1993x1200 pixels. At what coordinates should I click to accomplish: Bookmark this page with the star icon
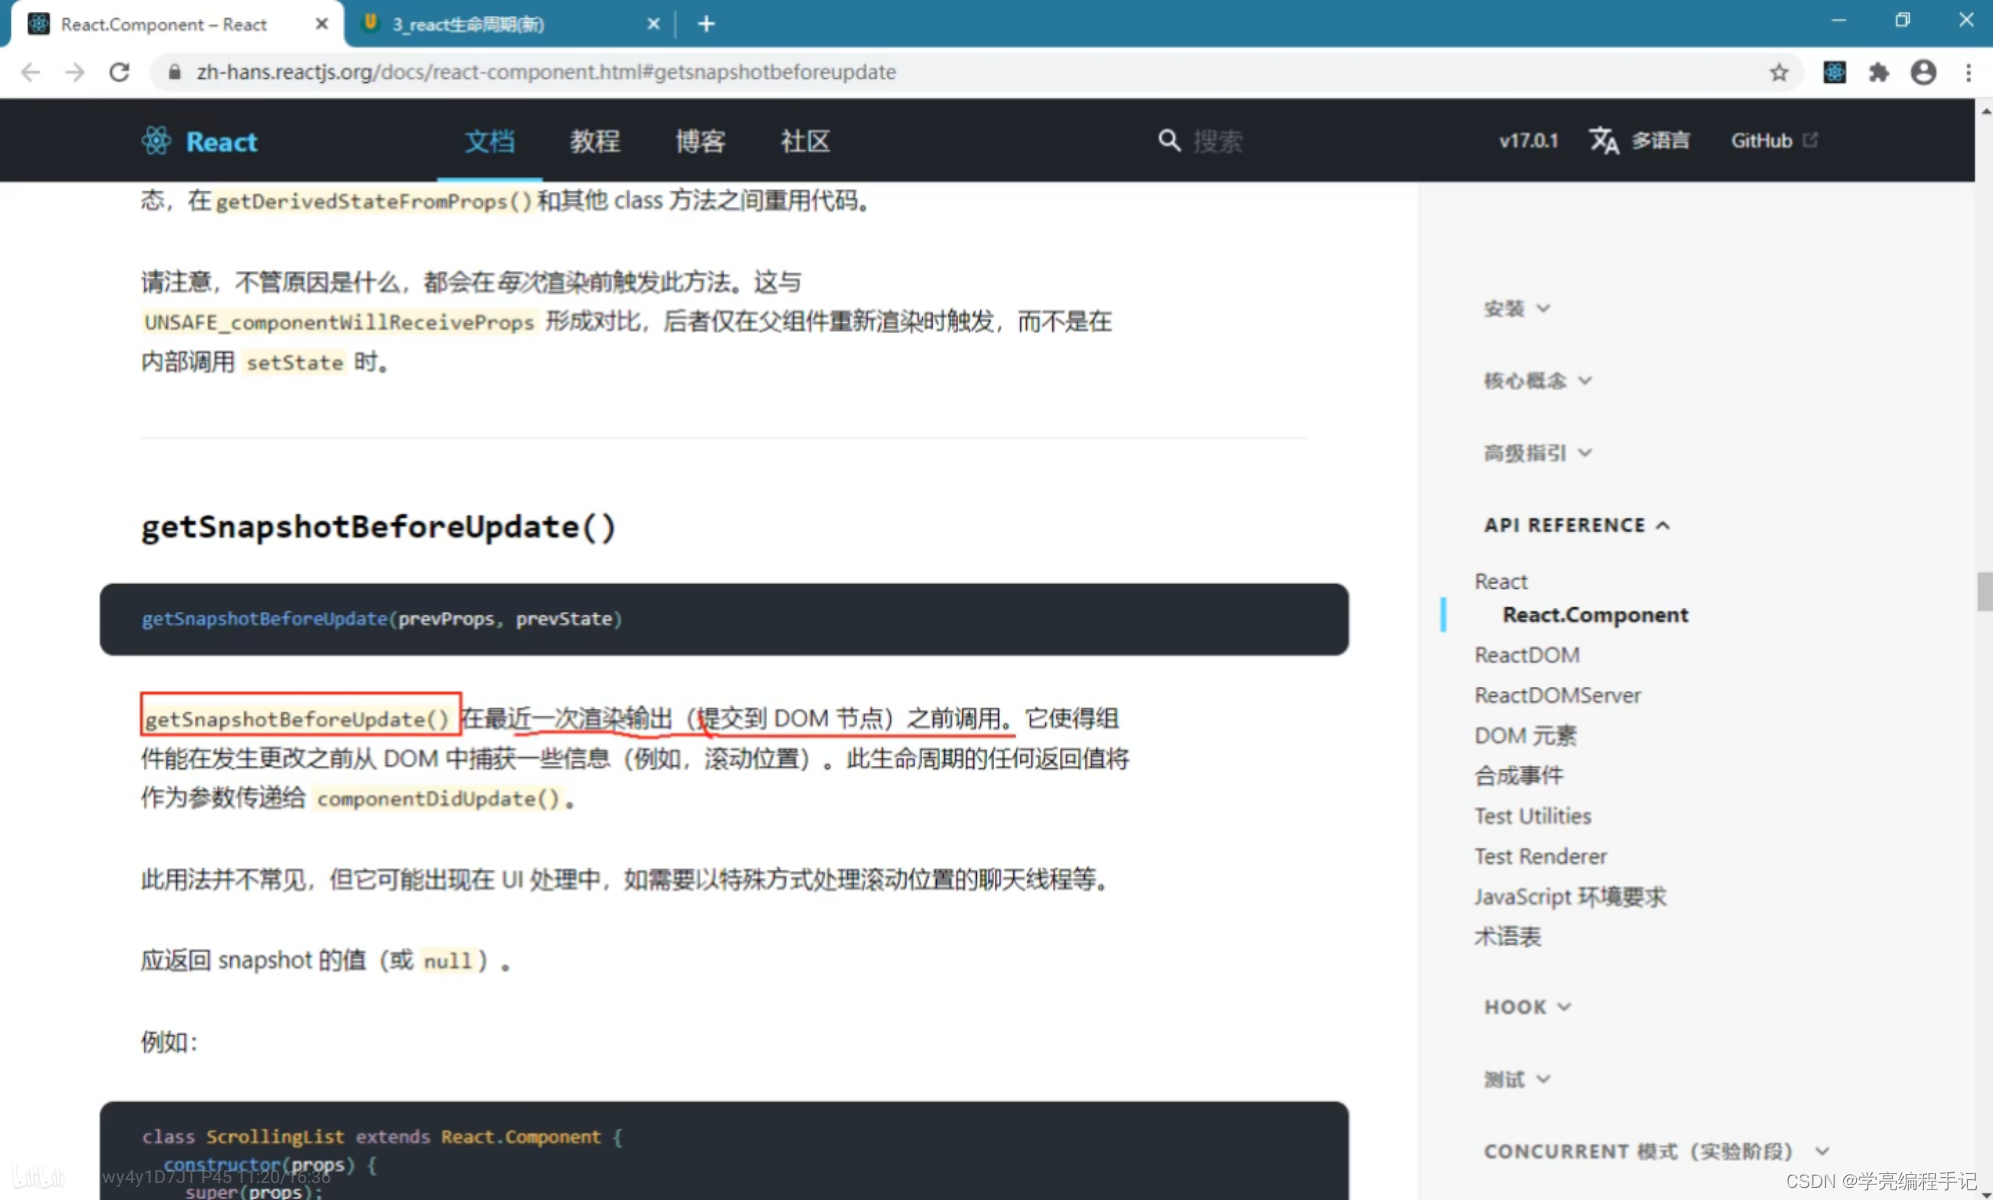[1778, 72]
